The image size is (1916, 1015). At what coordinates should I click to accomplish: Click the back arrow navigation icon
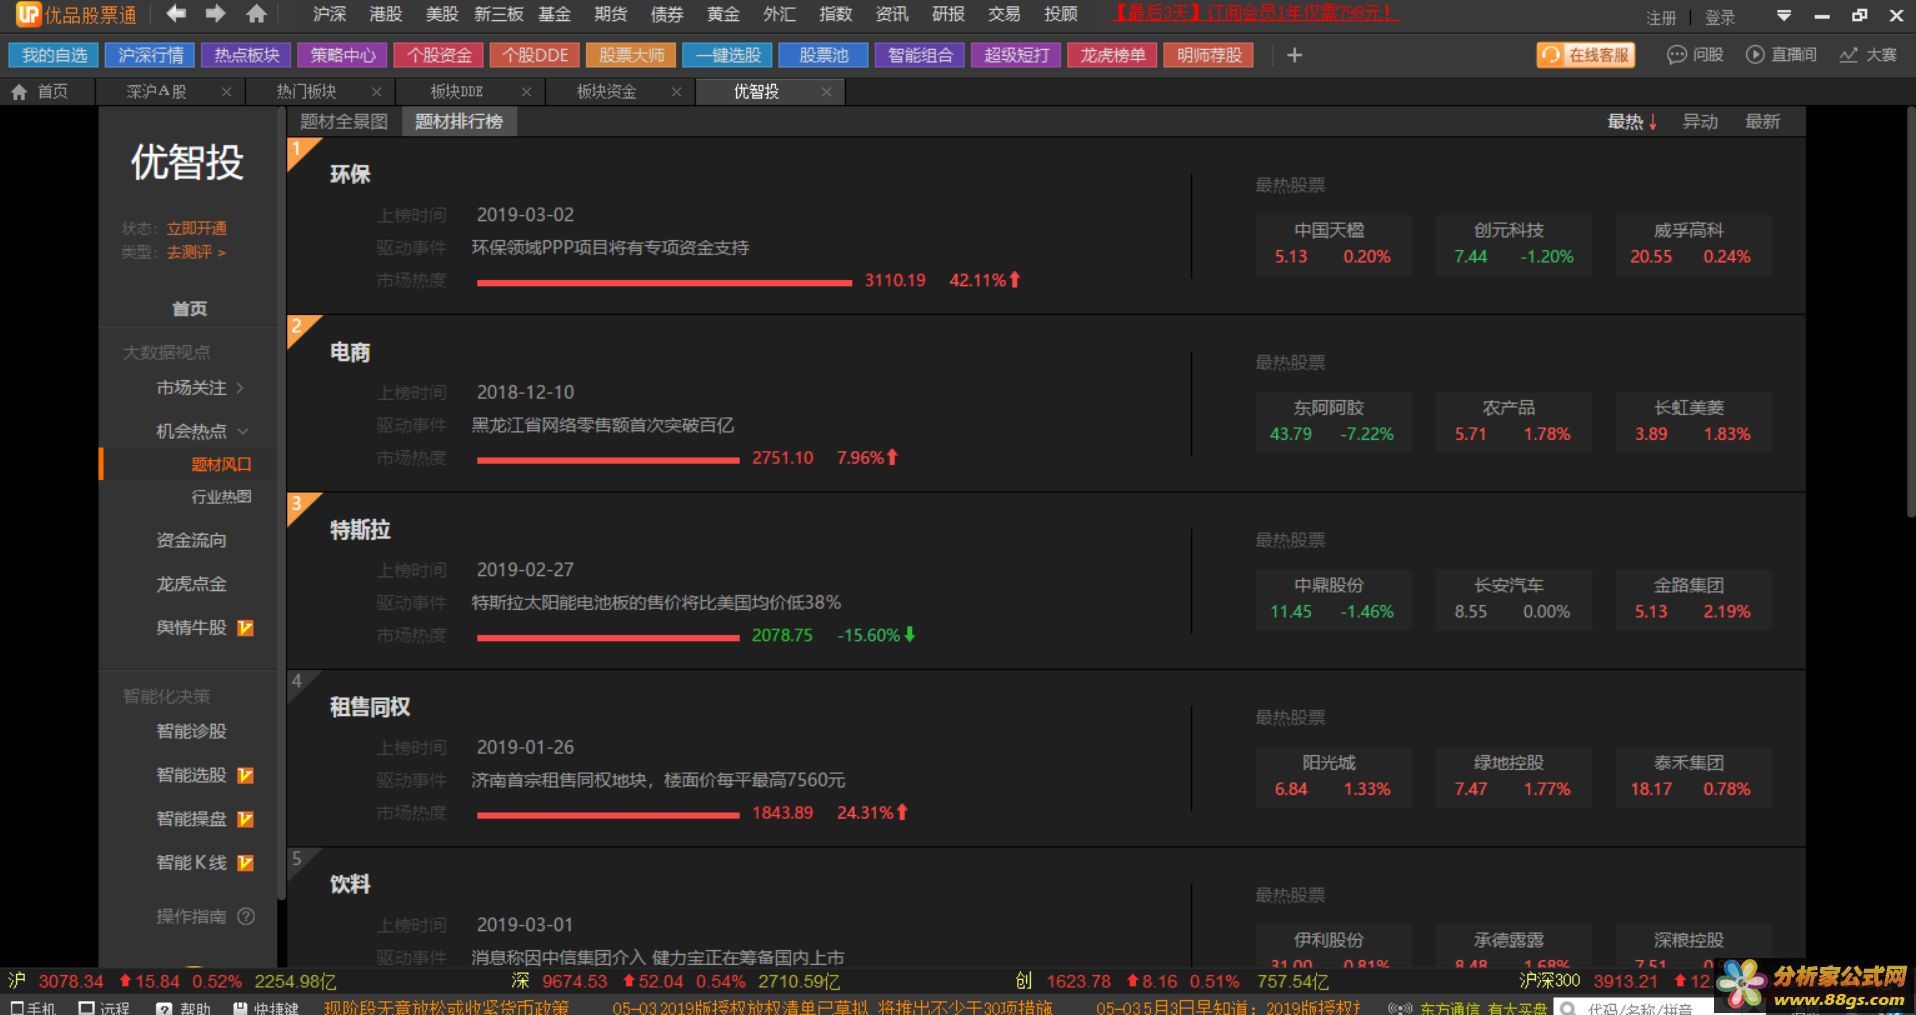176,14
